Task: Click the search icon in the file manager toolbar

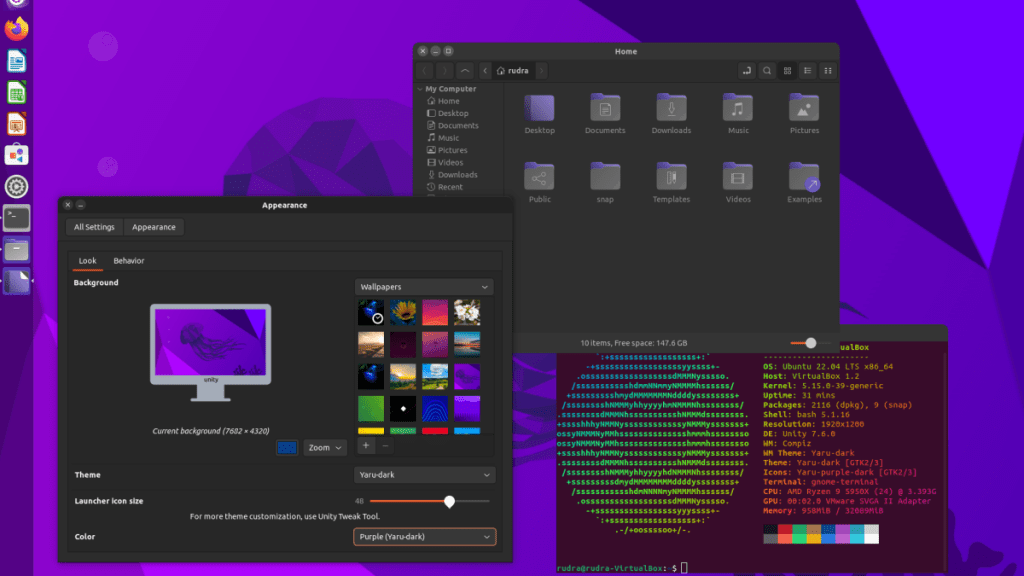Action: click(767, 70)
